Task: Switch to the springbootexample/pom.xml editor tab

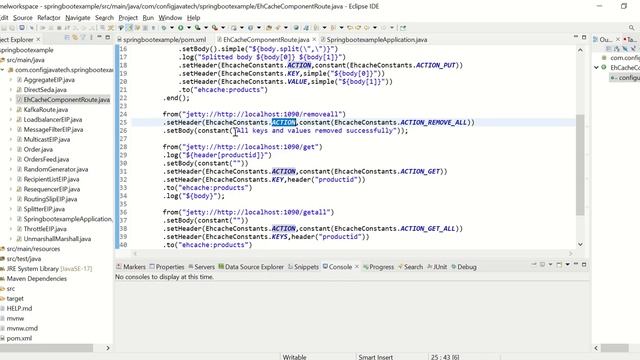Action: click(162, 40)
